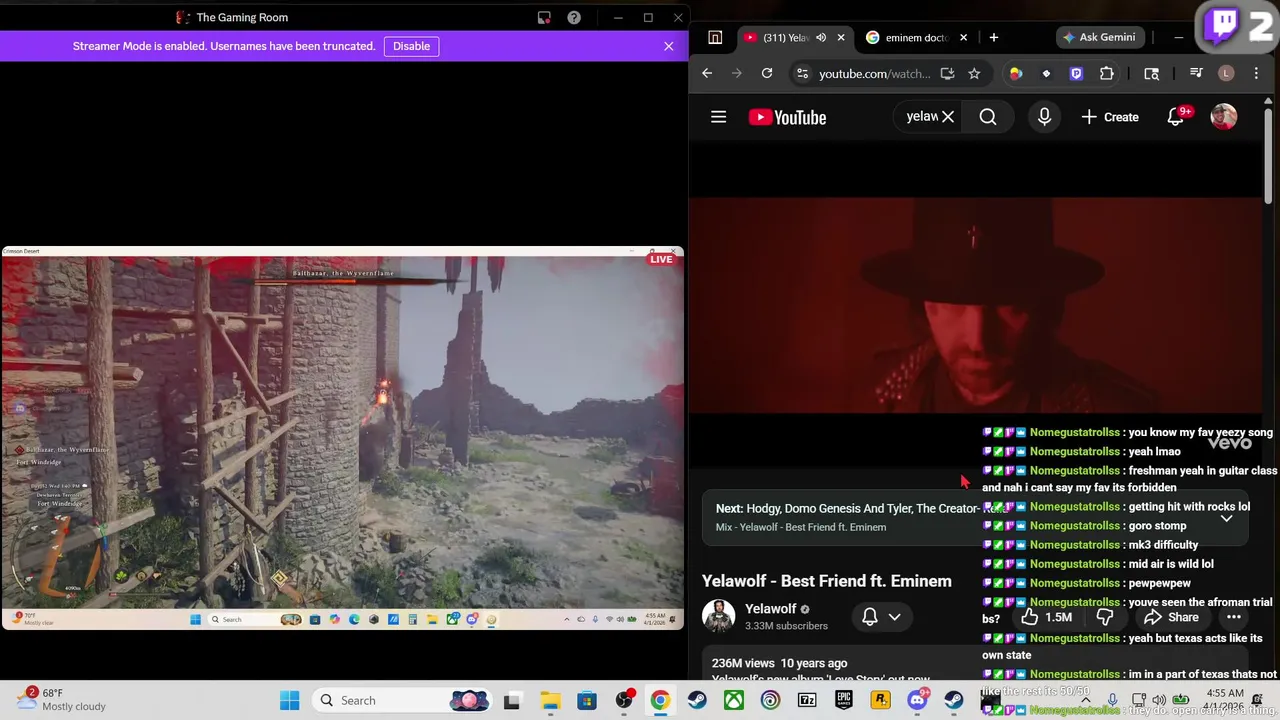Click the help icon in Gaming Room window
Screen dimensions: 1280x720
574,17
